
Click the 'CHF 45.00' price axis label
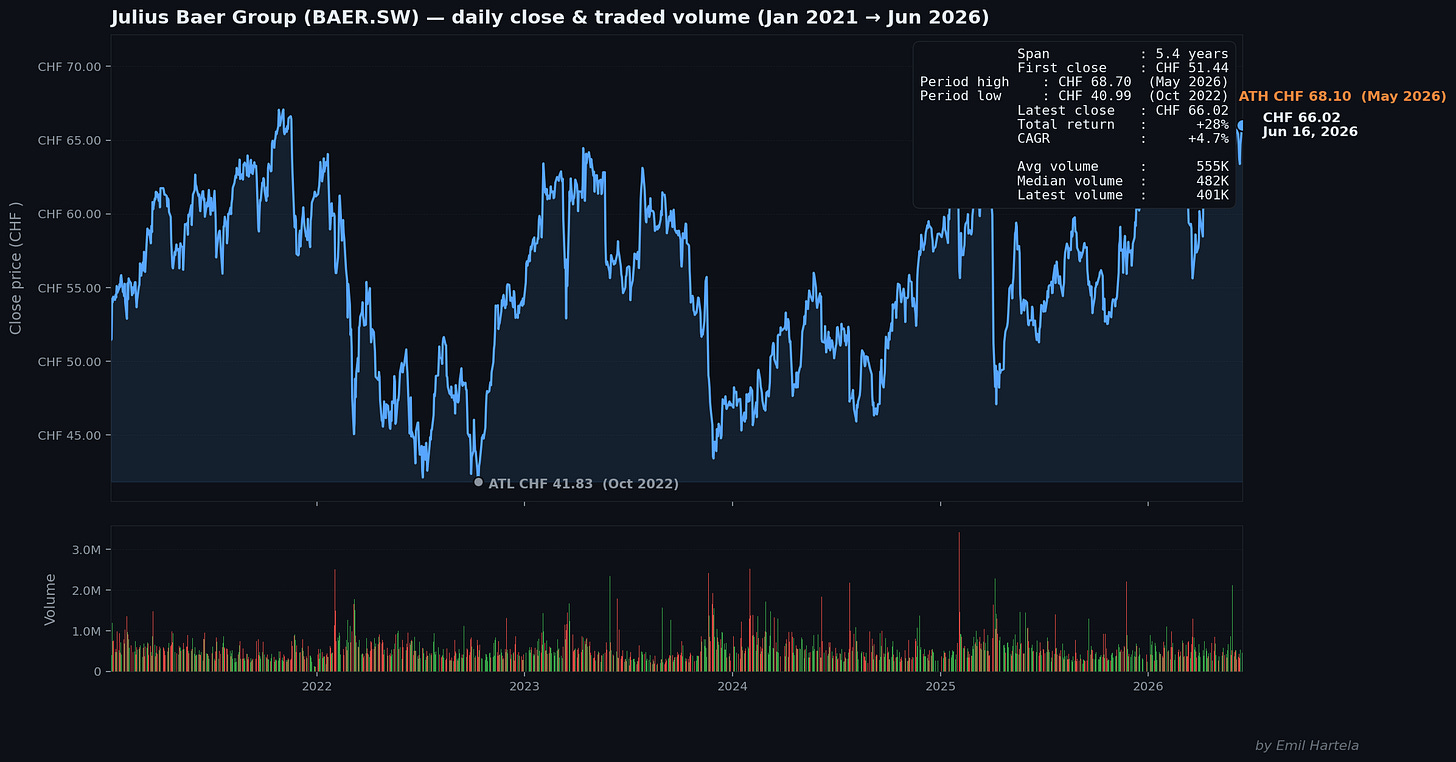69,436
